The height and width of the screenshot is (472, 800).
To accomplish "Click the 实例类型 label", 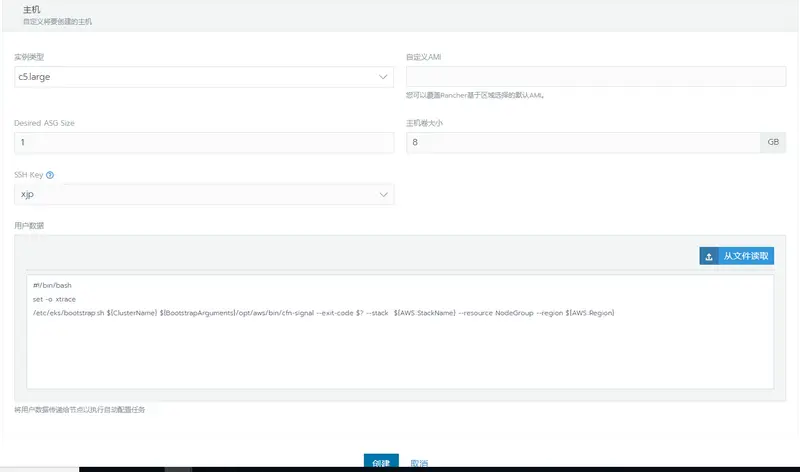I will point(29,57).
